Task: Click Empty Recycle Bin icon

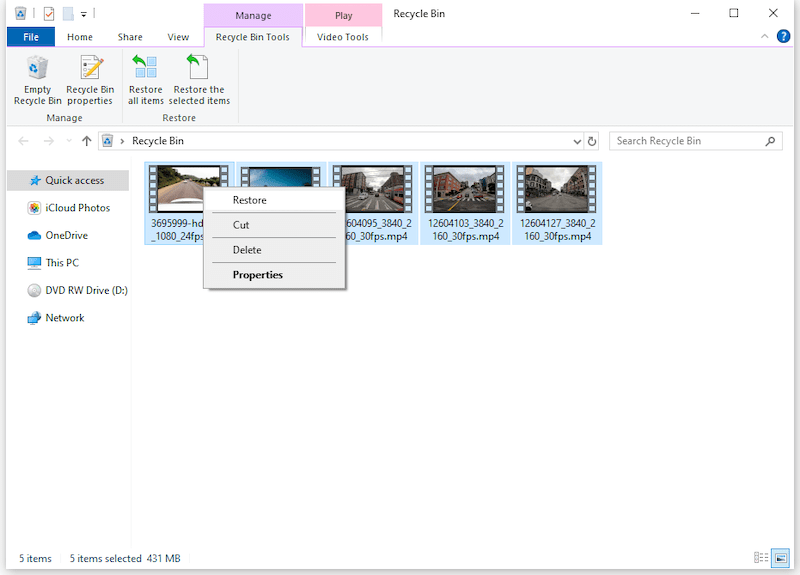Action: tap(37, 67)
